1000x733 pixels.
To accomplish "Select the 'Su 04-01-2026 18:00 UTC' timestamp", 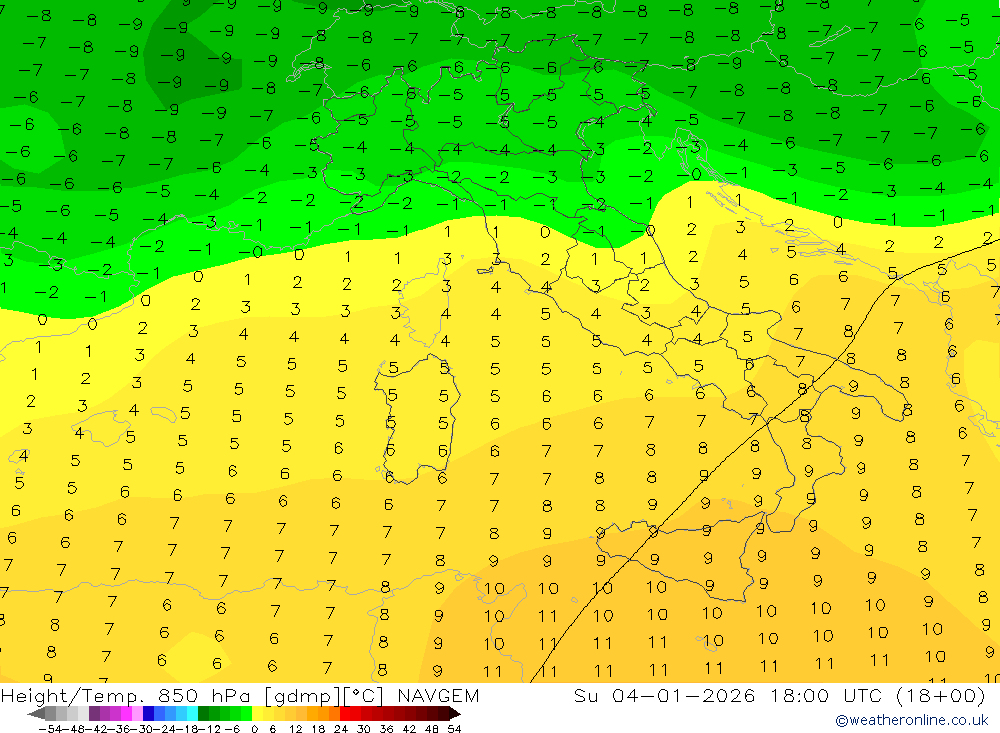I will (x=728, y=695).
